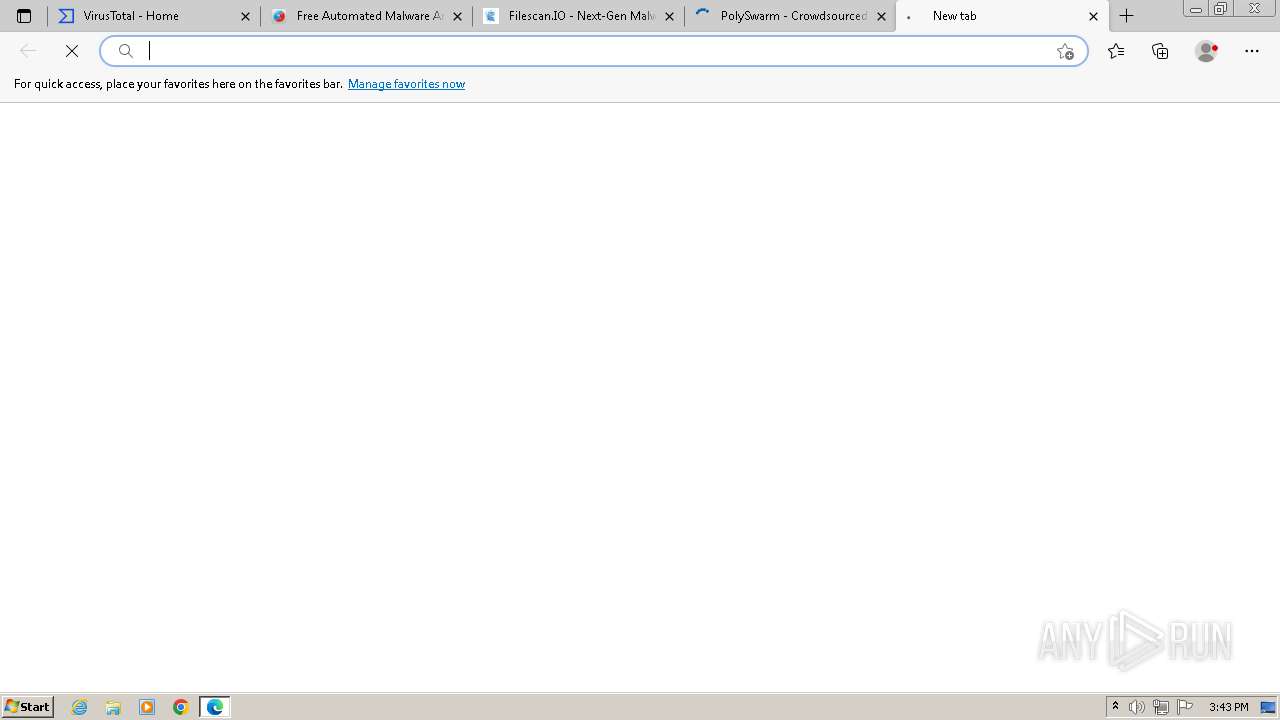Switch to the VirusTotal - Home tab
The width and height of the screenshot is (1280, 720).
point(154,16)
